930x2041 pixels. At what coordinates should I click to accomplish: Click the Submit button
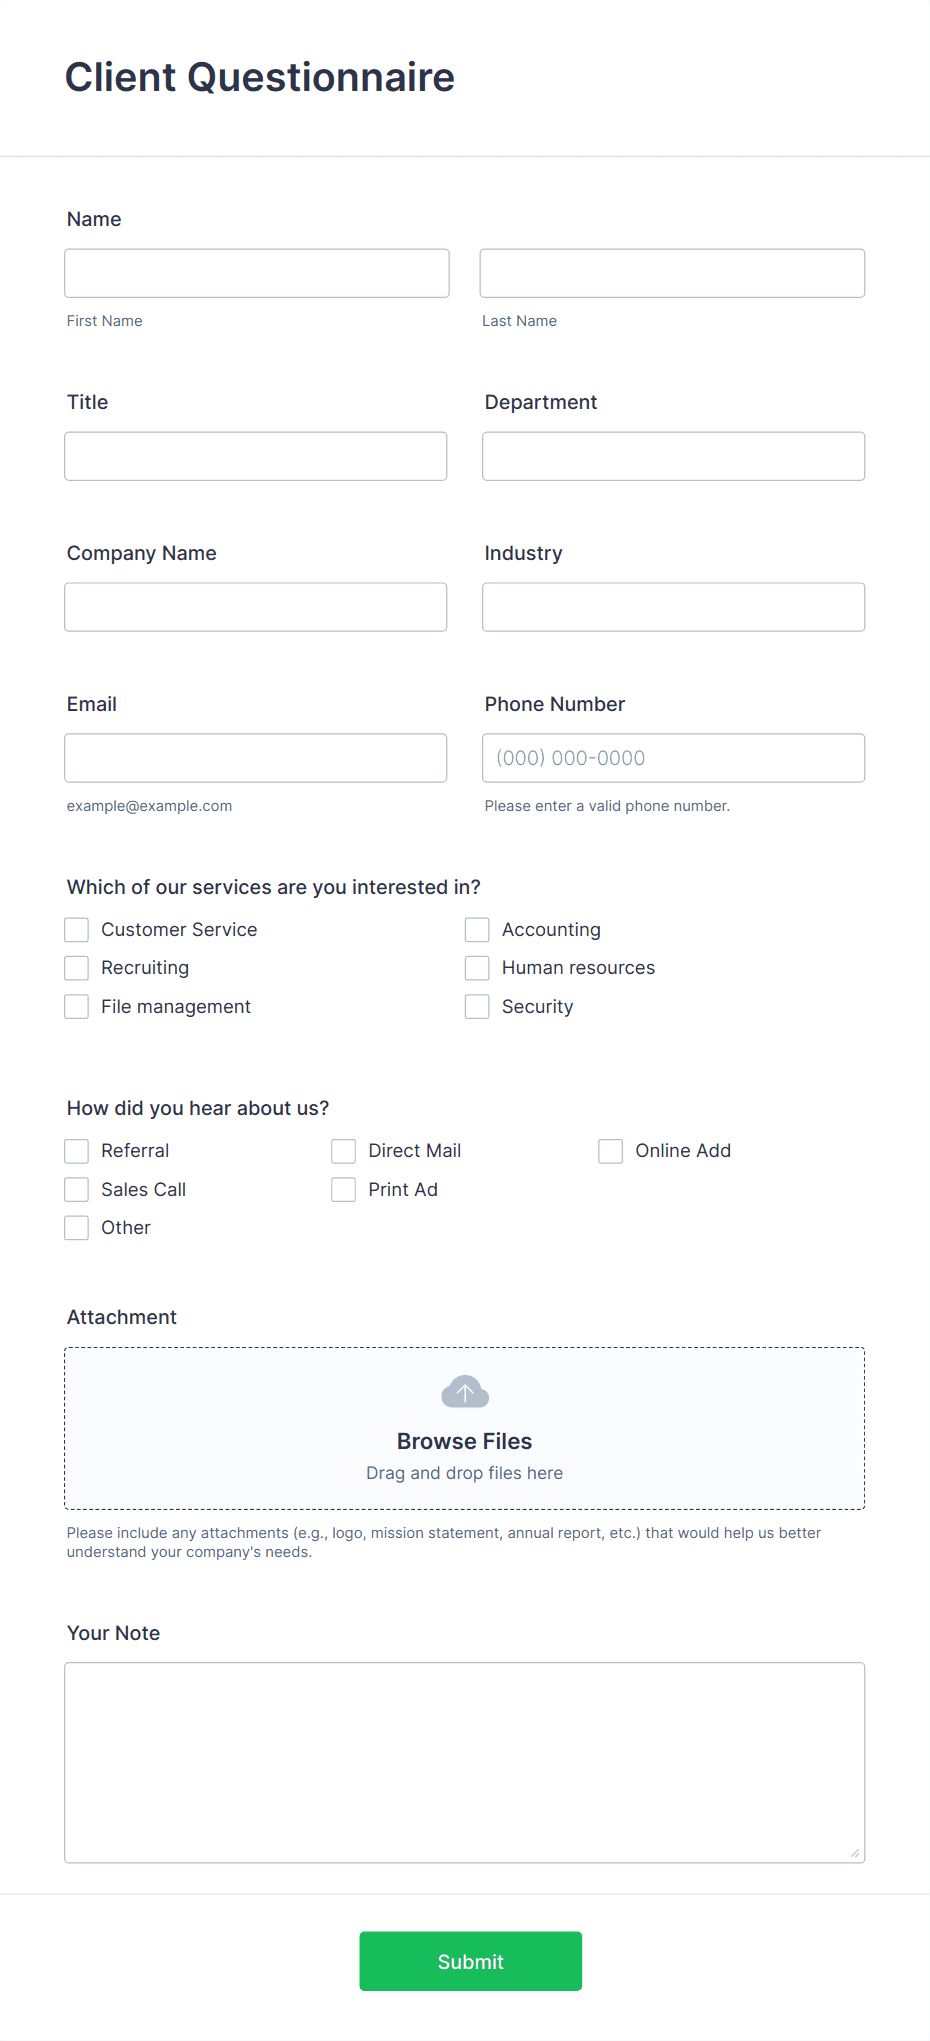[470, 1960]
